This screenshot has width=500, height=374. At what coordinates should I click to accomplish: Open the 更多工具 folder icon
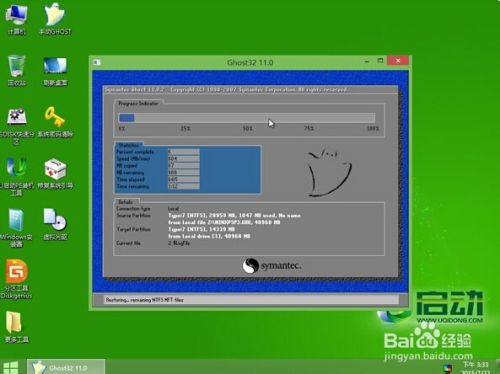coord(16,327)
